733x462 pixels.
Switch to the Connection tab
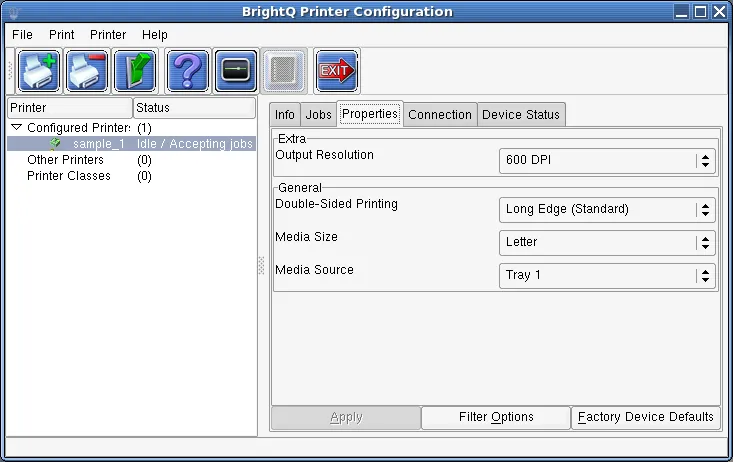440,115
